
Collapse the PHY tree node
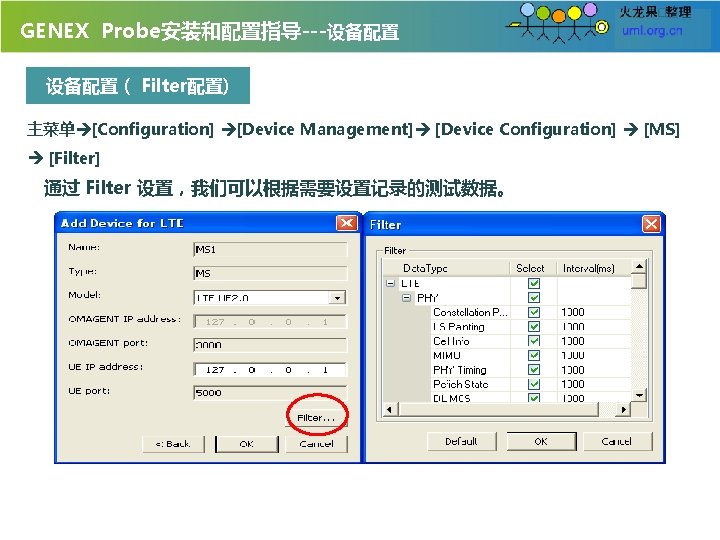tap(406, 298)
